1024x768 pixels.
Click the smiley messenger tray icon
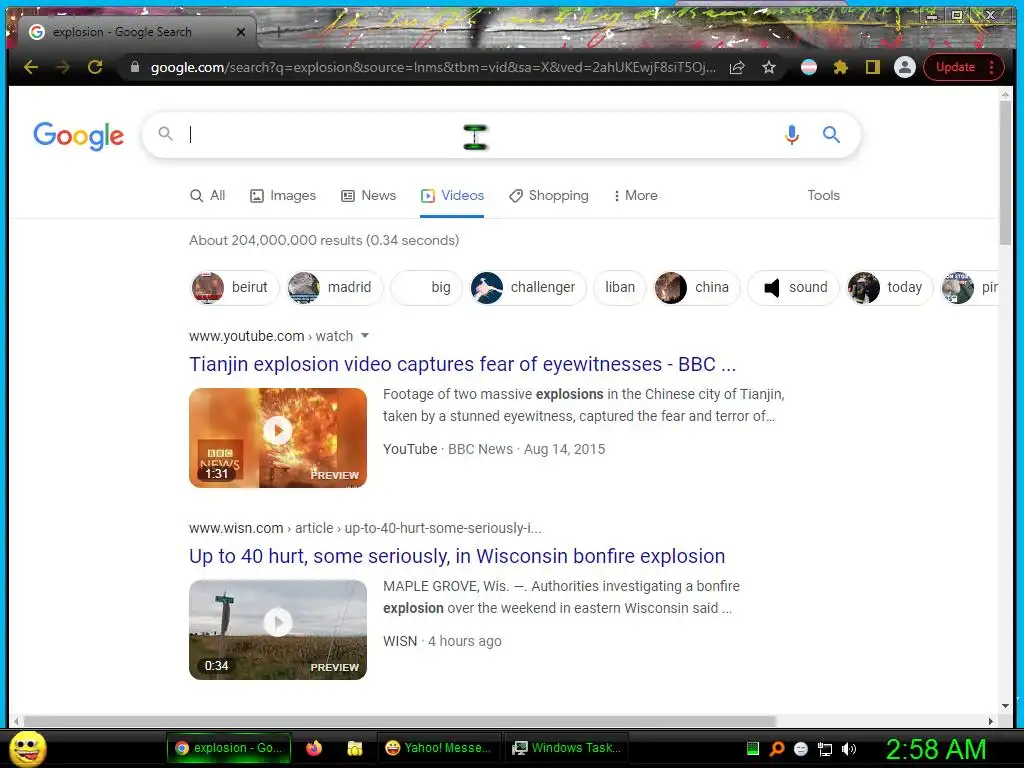801,749
